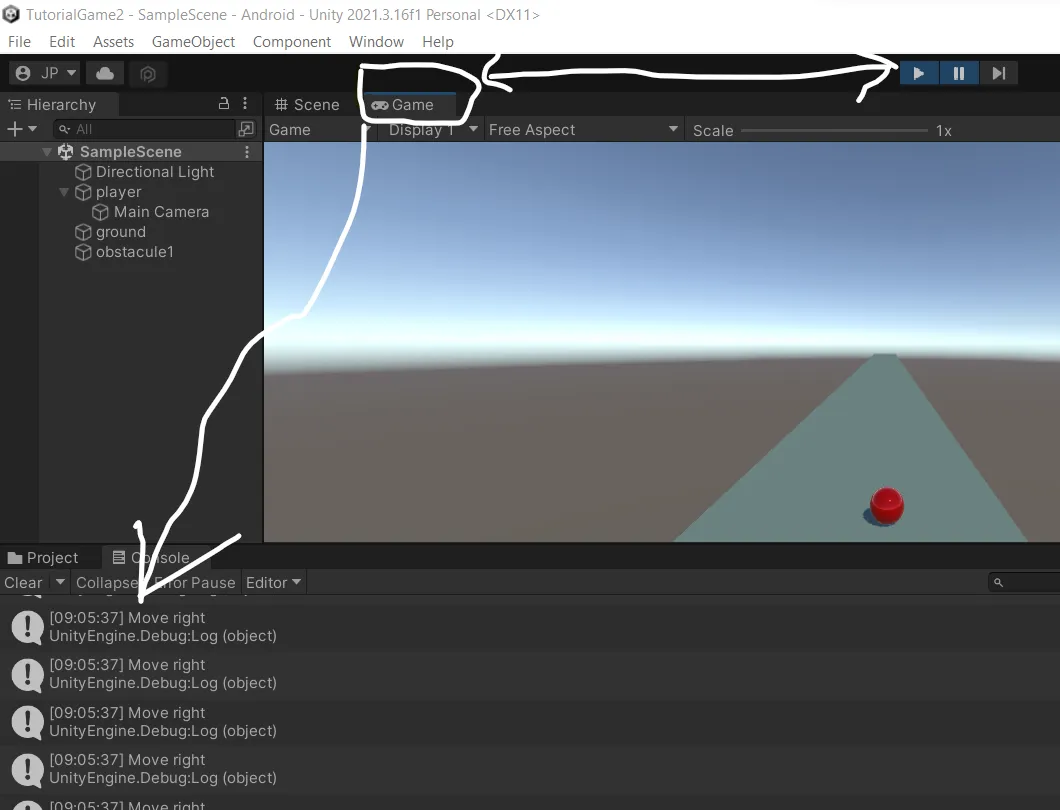
Task: Open the Assets menu
Action: point(114,42)
